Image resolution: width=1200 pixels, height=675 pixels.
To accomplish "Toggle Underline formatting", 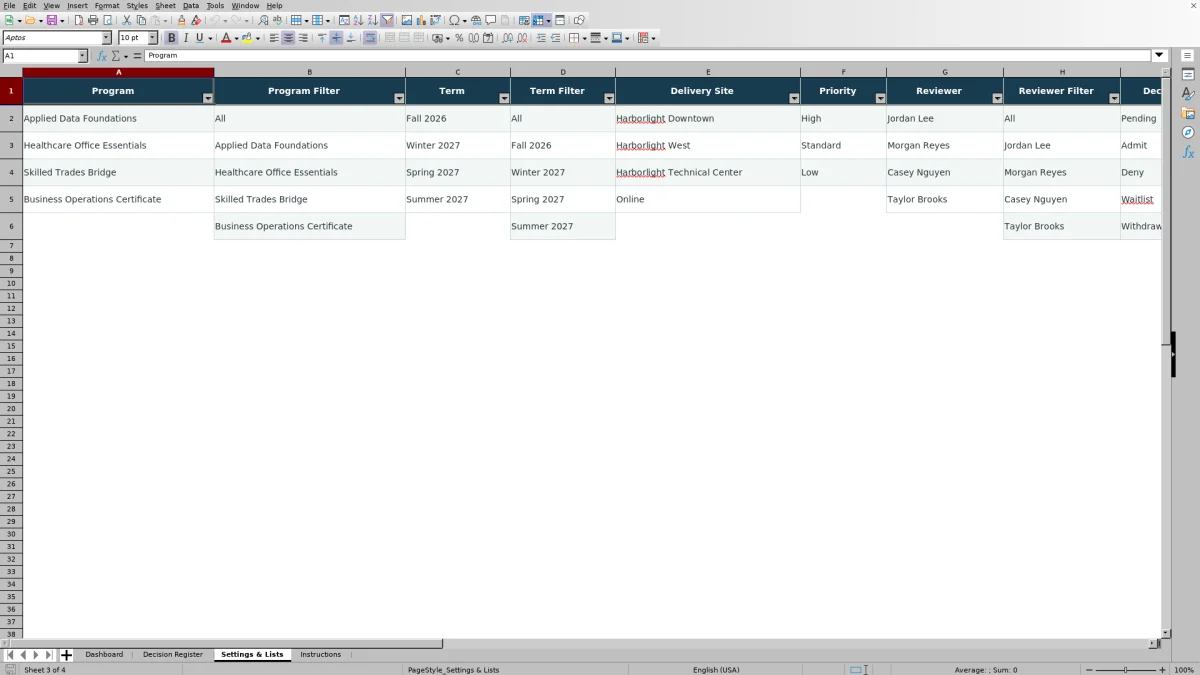I will (x=199, y=38).
